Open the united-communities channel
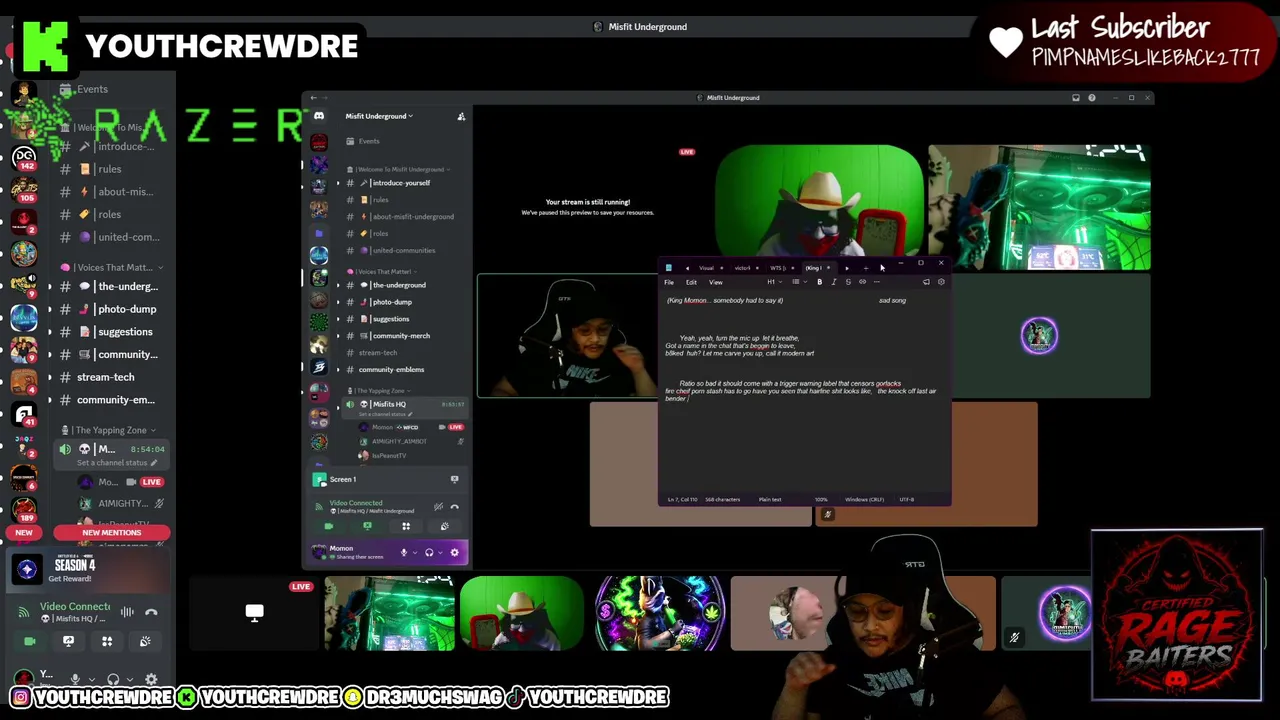This screenshot has height=720, width=1280. (403, 250)
